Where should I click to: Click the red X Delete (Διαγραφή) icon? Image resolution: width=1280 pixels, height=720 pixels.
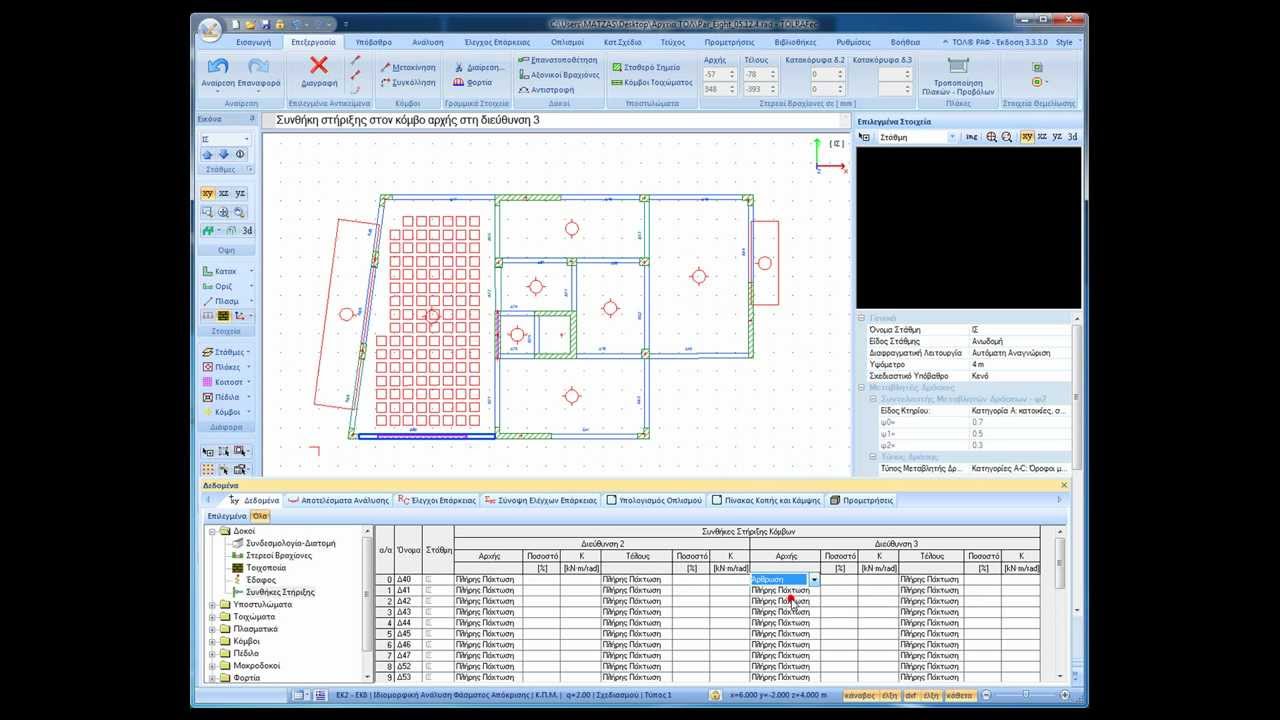coord(319,65)
